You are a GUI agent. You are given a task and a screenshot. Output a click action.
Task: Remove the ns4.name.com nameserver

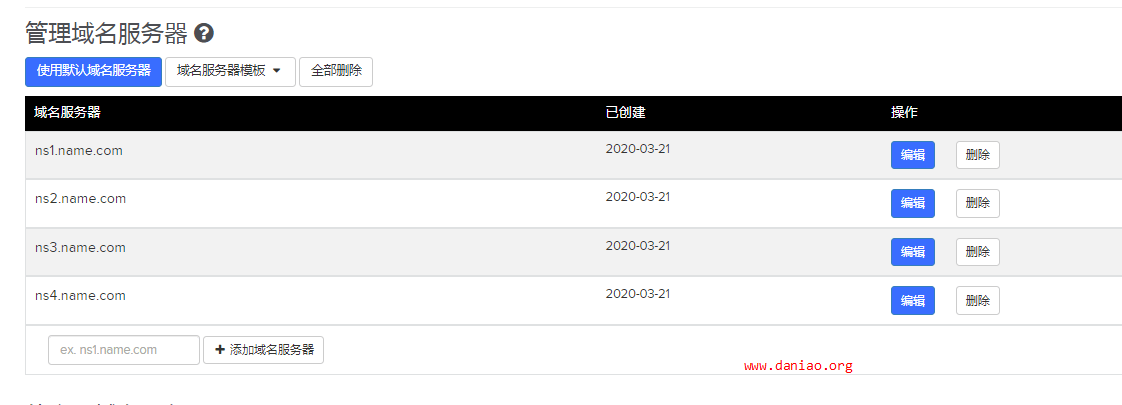pos(977,301)
